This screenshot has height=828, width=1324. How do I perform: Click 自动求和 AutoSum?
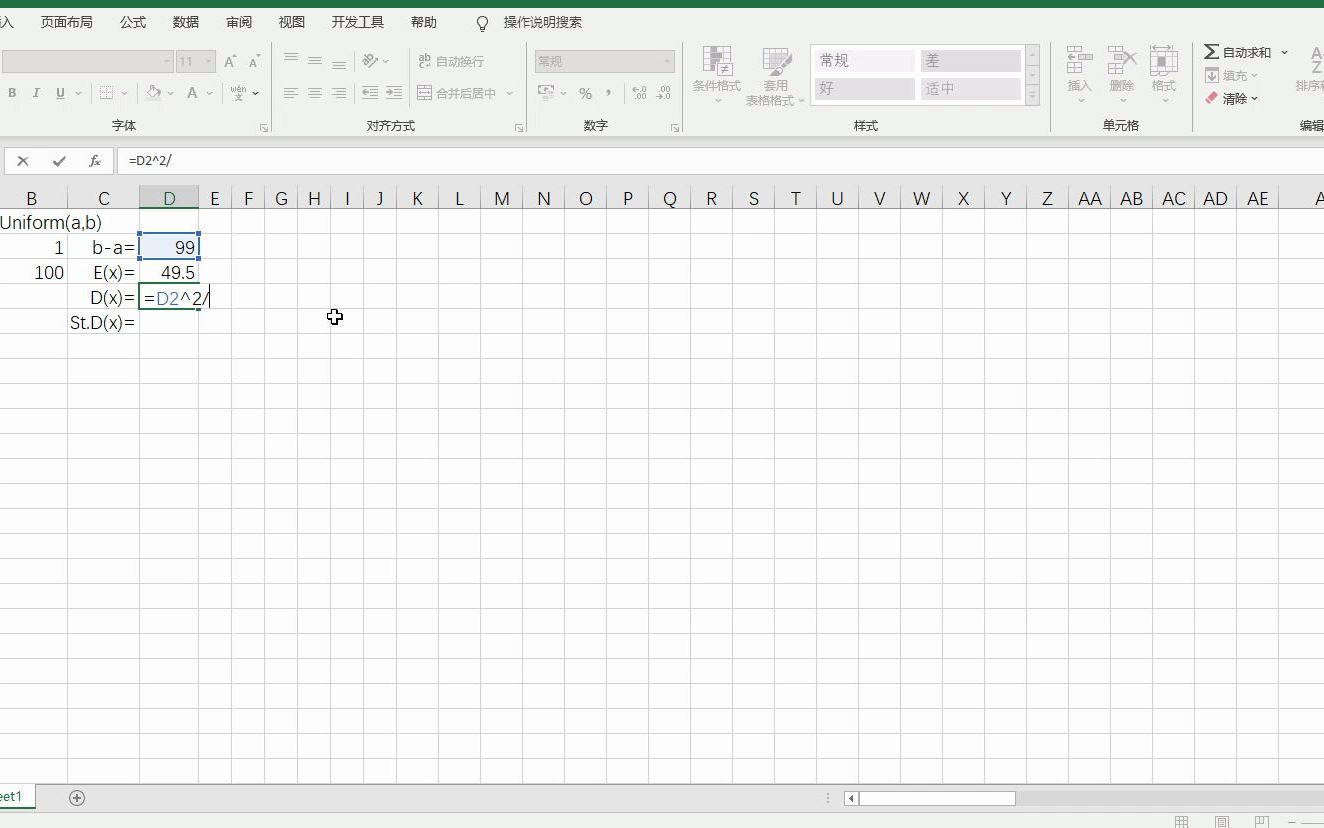(1238, 52)
